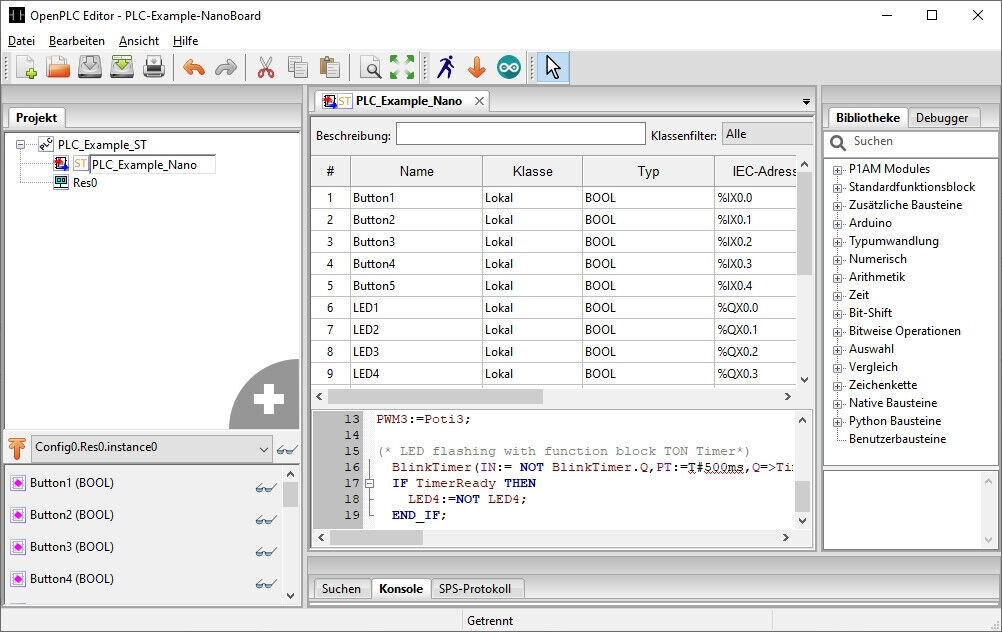Screen dimensions: 1002x632
Task: Click the Res0 resource icon
Action: coord(61,183)
